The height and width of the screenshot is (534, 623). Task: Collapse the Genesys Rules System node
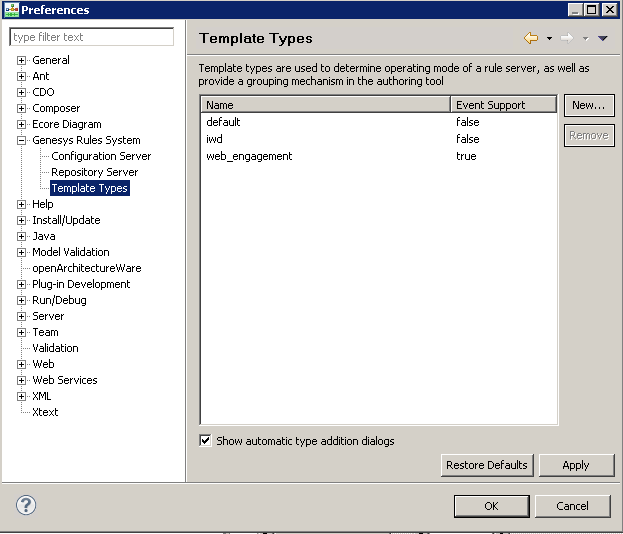(21, 140)
